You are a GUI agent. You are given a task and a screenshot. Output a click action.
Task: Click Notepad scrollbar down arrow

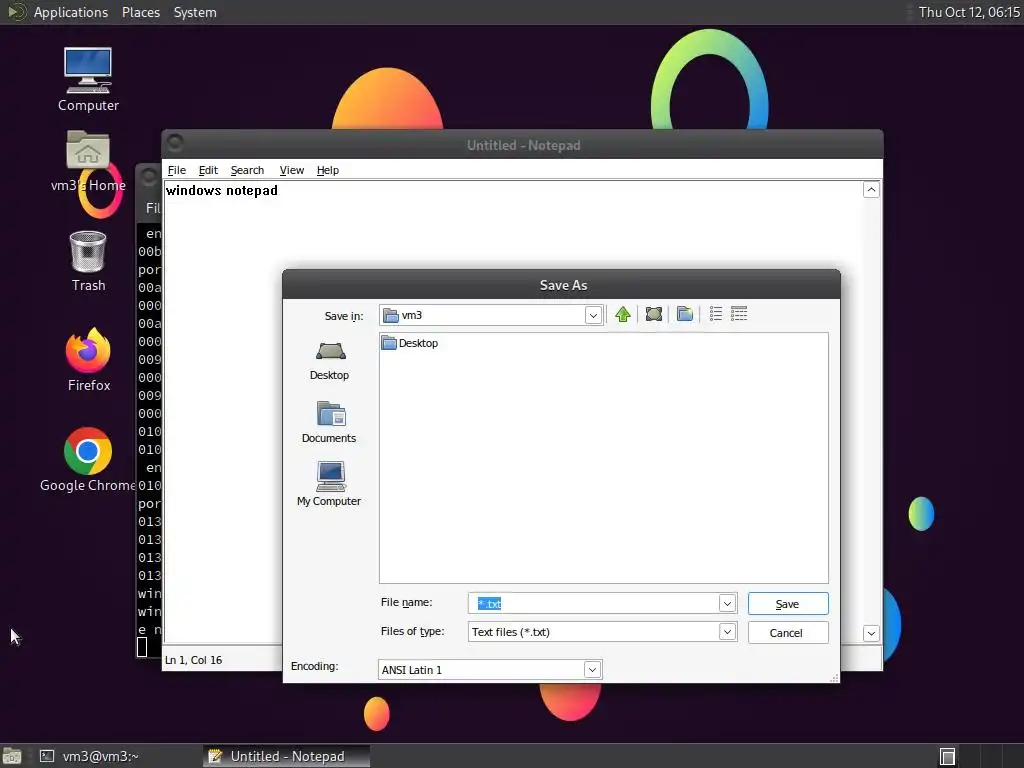pos(871,633)
